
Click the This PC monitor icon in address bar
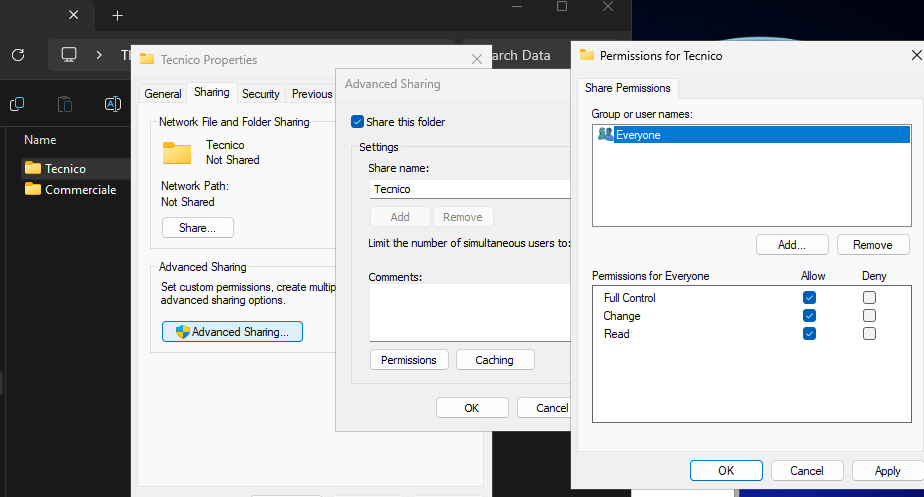69,55
